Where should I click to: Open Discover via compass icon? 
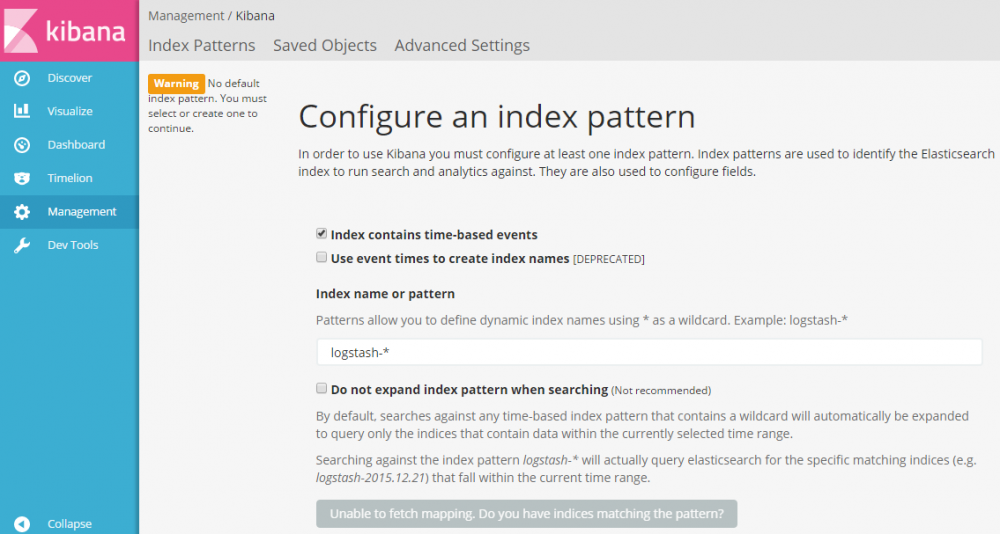[22, 78]
